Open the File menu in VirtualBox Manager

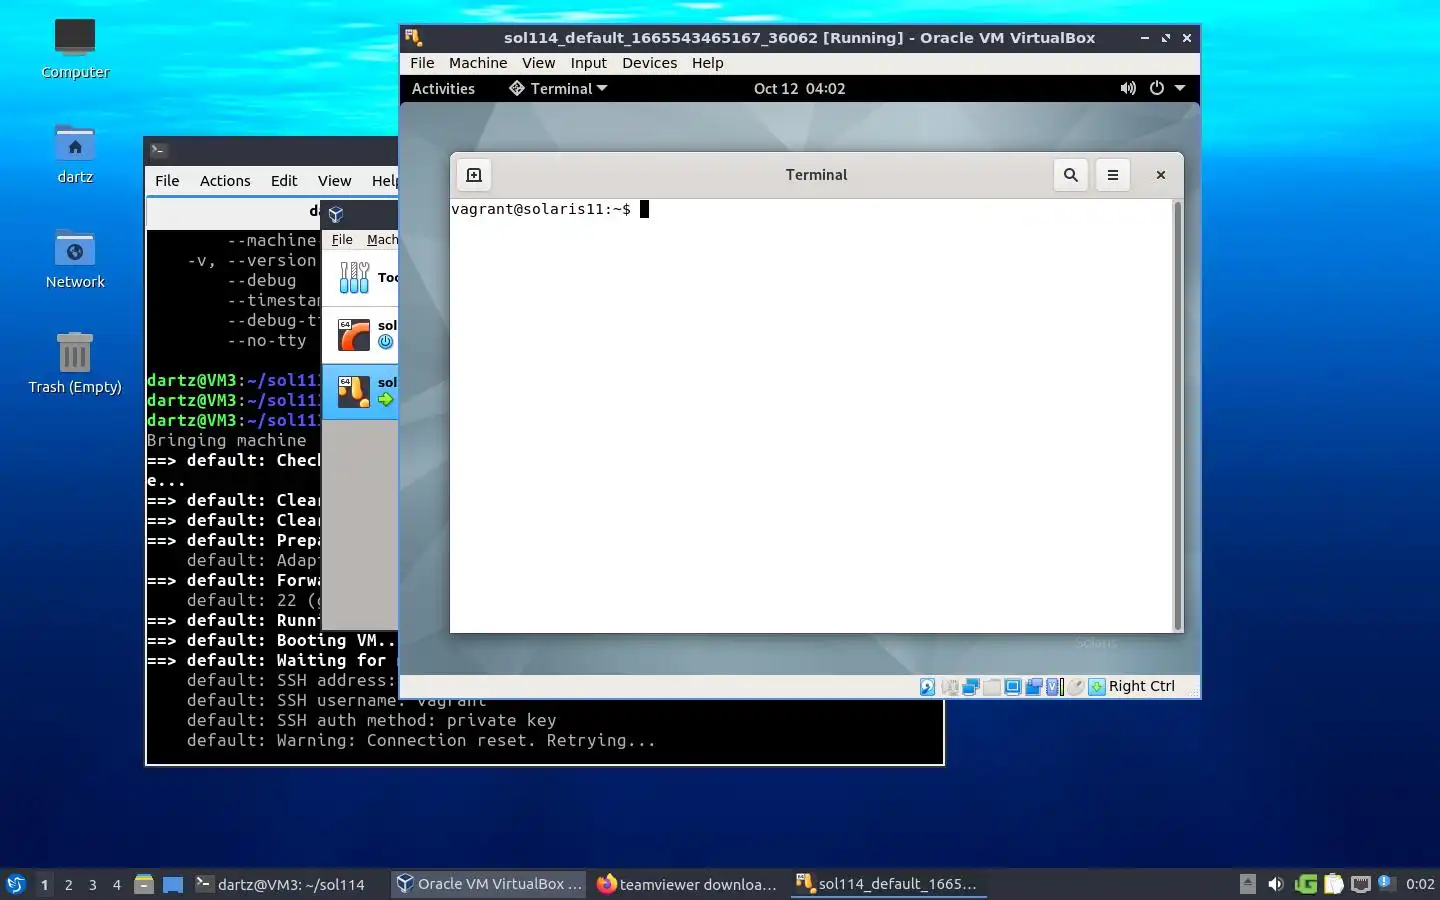[x=342, y=240]
